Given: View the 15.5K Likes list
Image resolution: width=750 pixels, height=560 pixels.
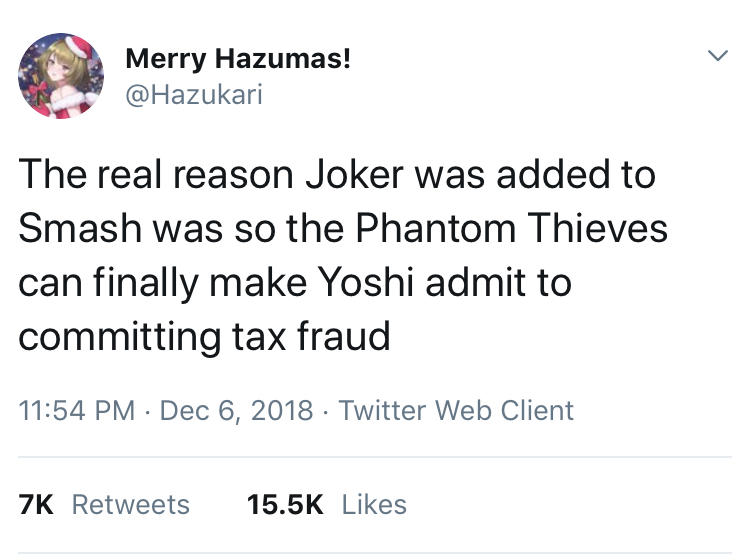Looking at the screenshot, I should [x=327, y=504].
